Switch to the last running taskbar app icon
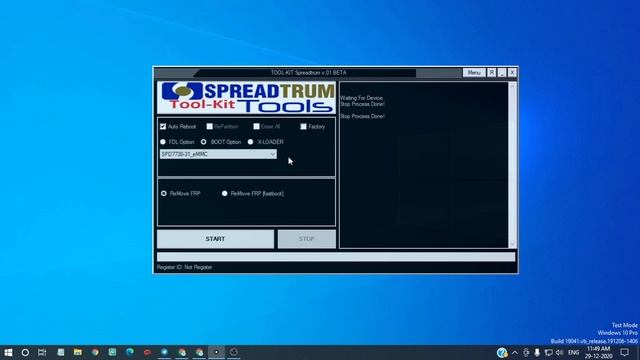This screenshot has height=360, width=640. click(x=233, y=352)
